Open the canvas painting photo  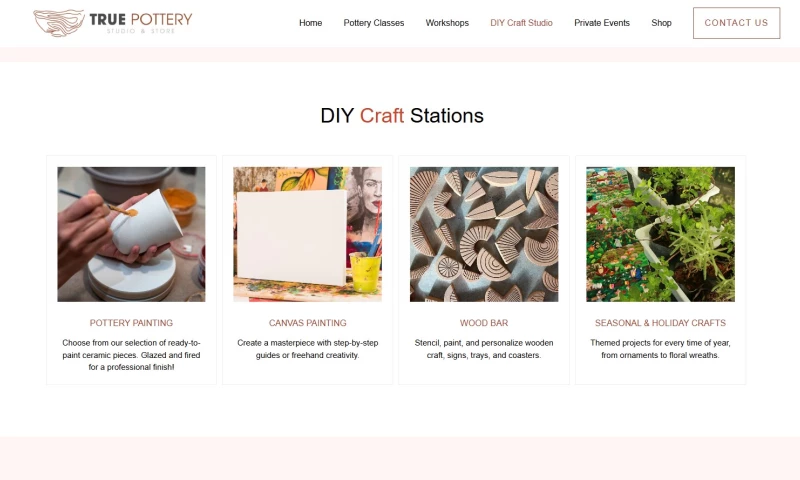[x=307, y=234]
